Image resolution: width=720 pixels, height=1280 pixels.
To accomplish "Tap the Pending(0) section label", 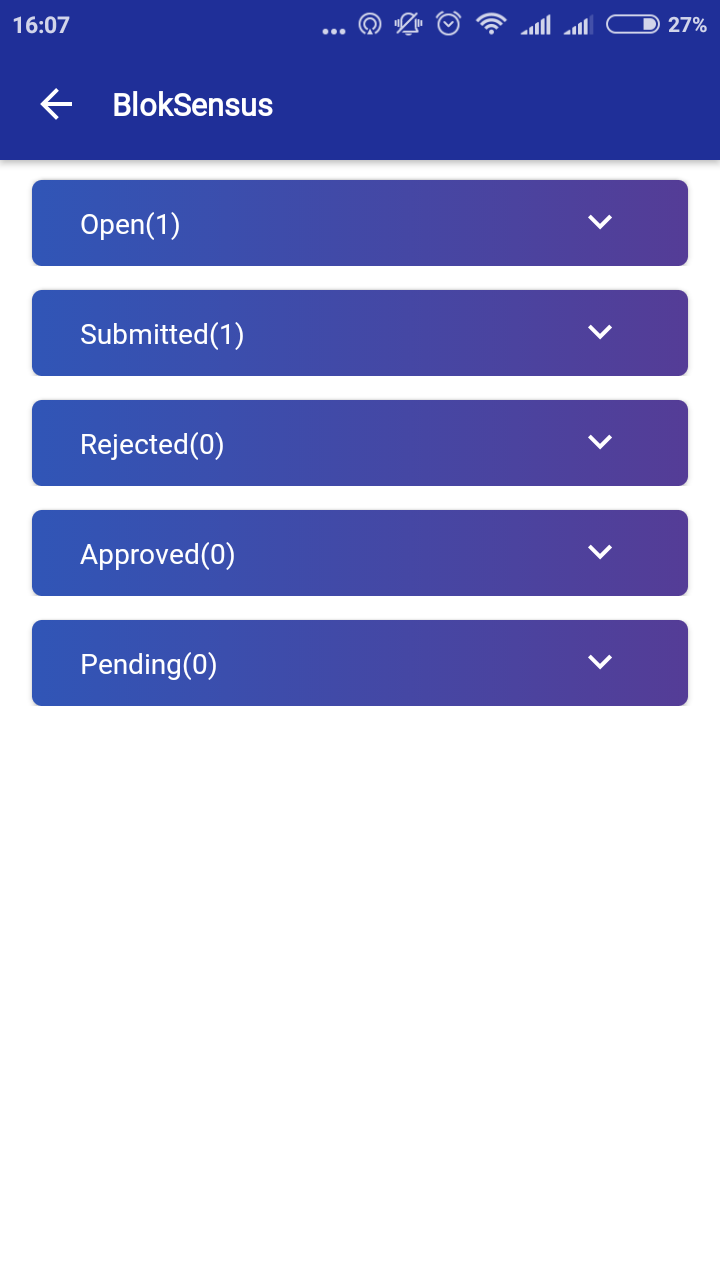I will [148, 664].
